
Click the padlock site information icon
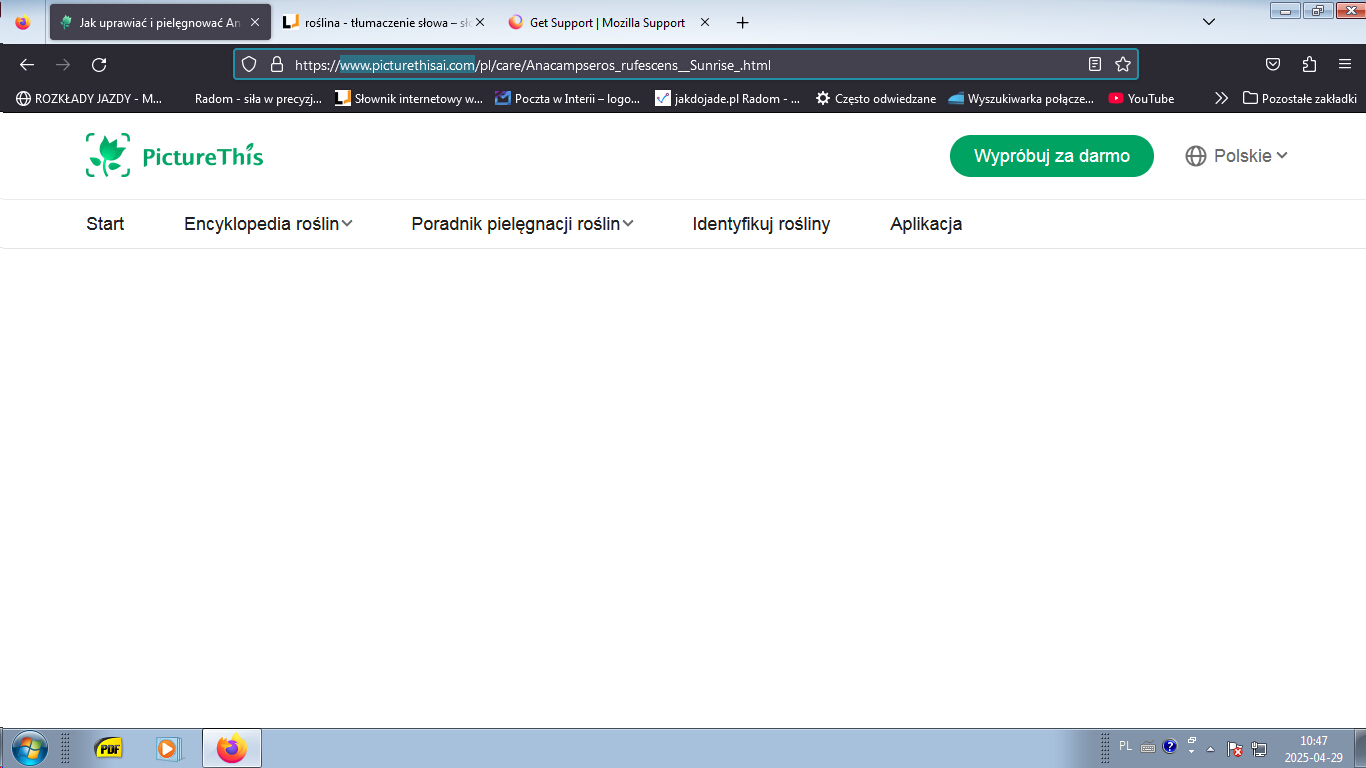(x=277, y=65)
